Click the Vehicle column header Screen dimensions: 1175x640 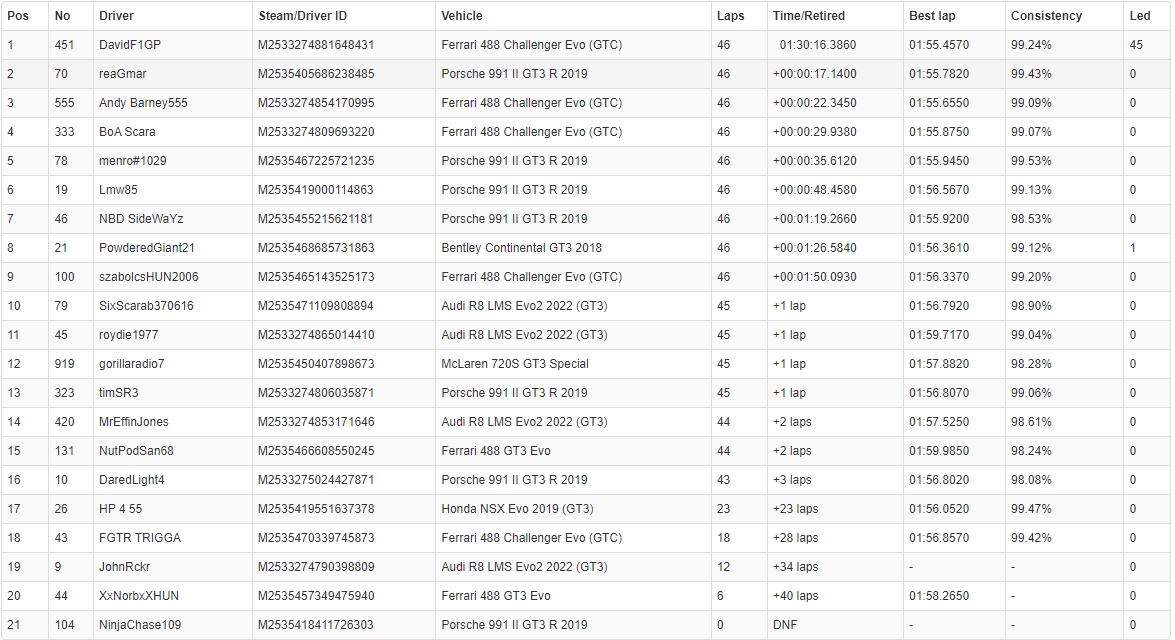[462, 16]
